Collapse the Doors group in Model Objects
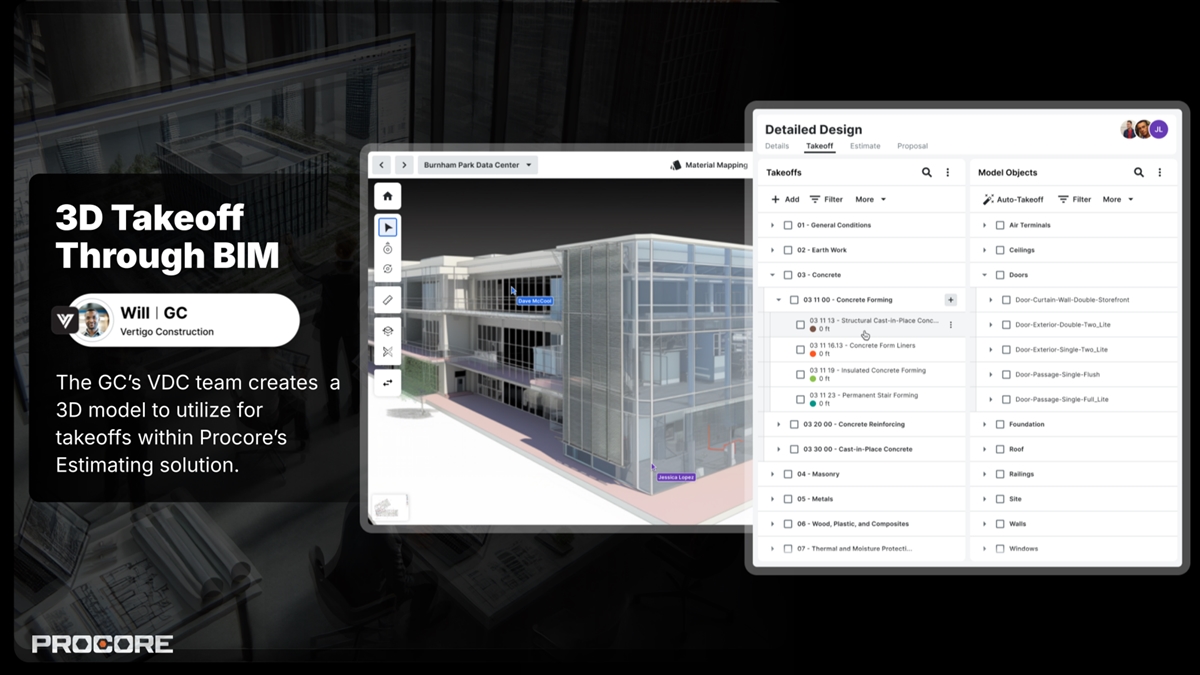The height and width of the screenshot is (675, 1200). pos(985,275)
